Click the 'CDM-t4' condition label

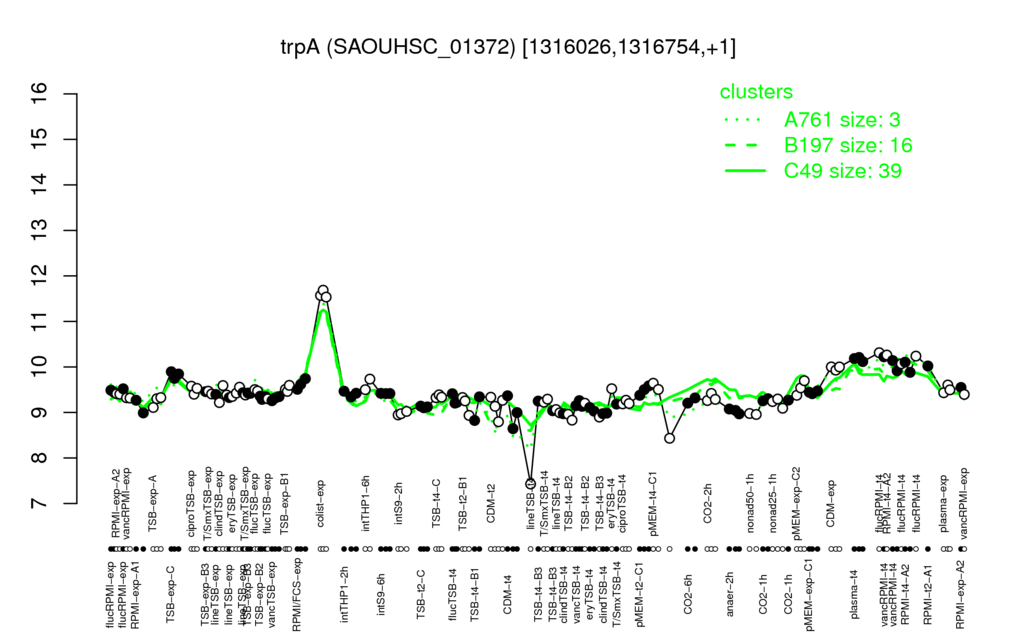pos(507,594)
